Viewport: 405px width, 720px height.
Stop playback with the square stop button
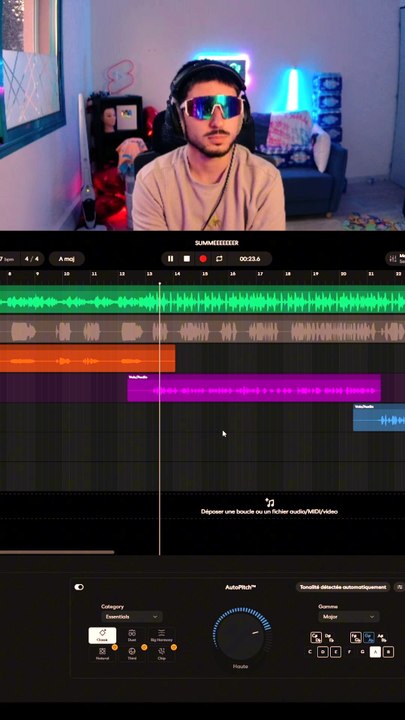pyautogui.click(x=187, y=259)
